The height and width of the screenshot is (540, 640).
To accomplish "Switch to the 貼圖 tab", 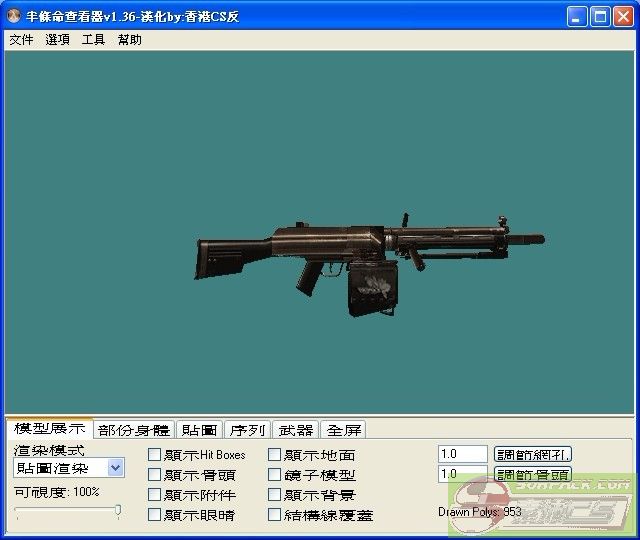I will (x=199, y=430).
